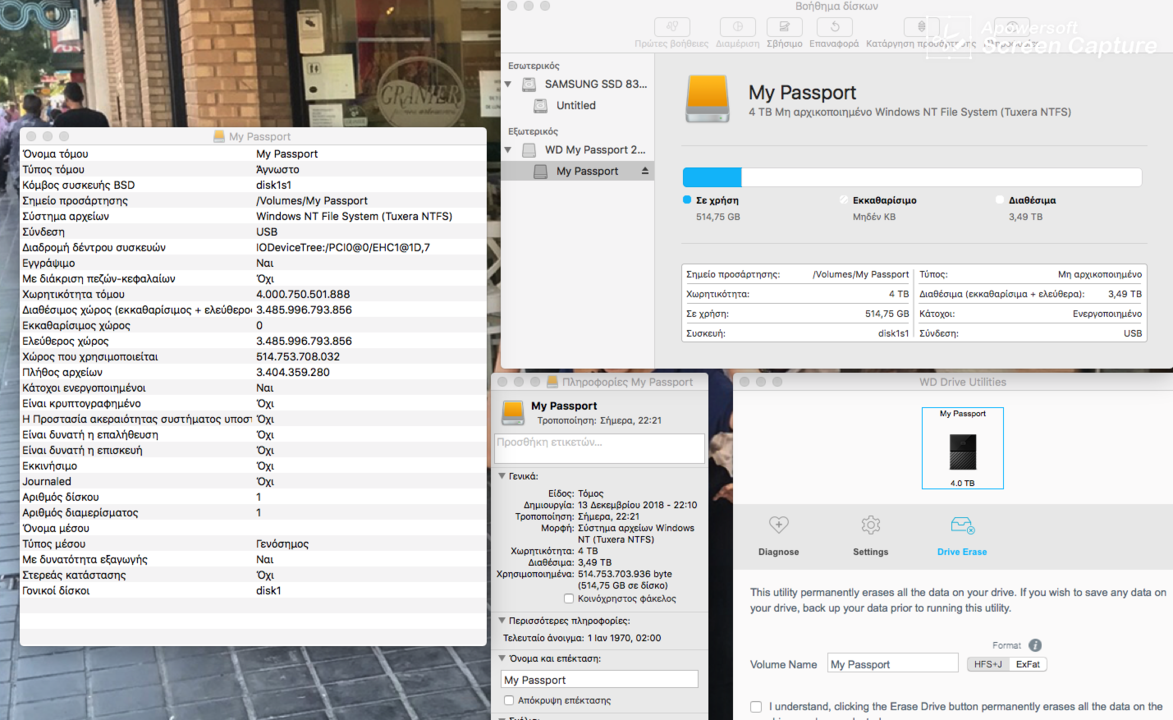Click the Κατάργηση προσάρτησης toolbar icon

click(922, 27)
